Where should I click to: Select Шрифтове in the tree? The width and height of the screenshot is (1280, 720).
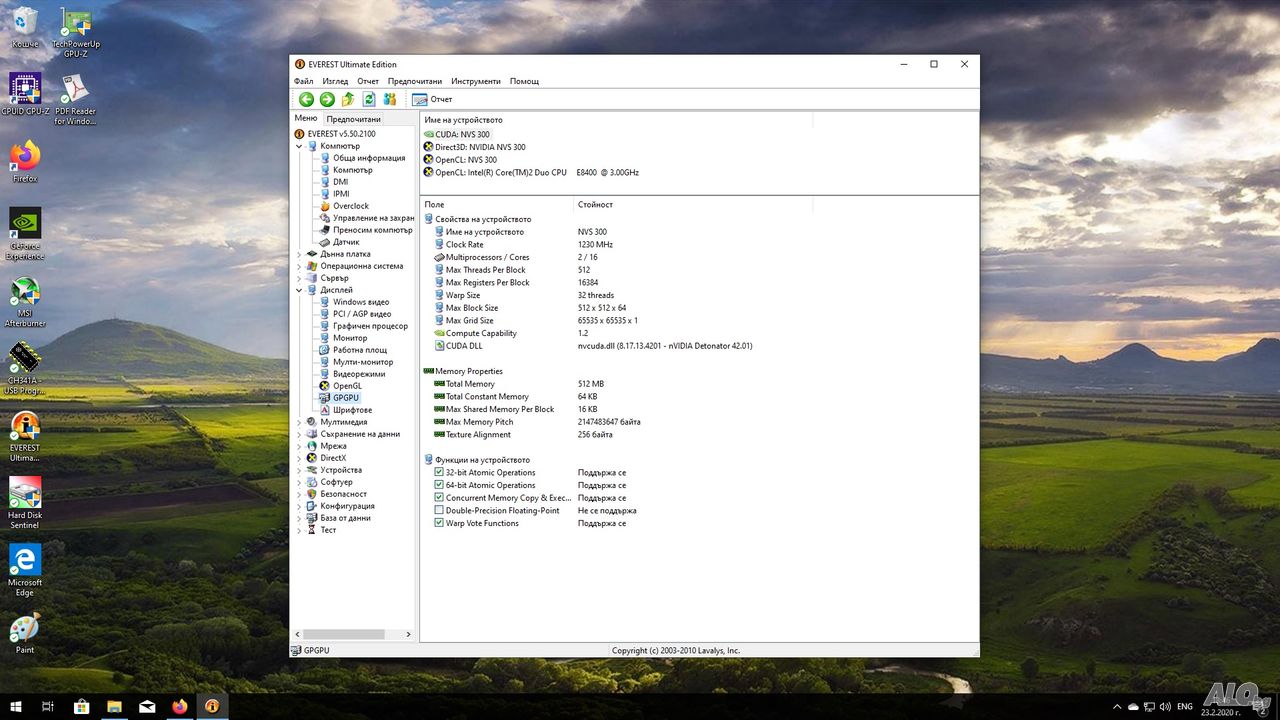tap(353, 410)
